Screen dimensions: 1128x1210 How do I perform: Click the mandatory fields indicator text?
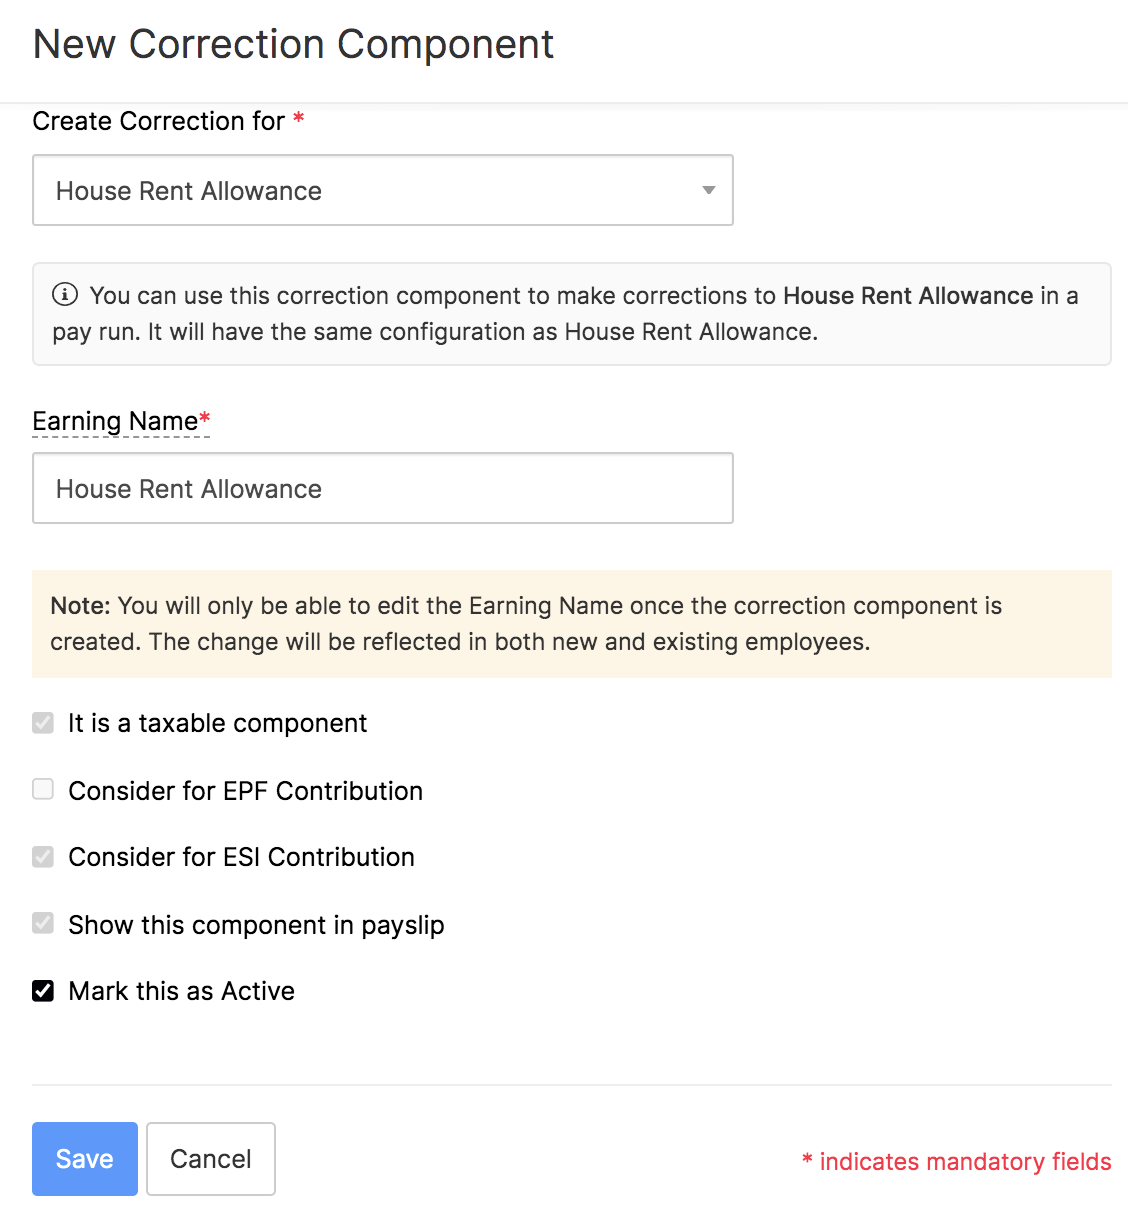point(955,1161)
